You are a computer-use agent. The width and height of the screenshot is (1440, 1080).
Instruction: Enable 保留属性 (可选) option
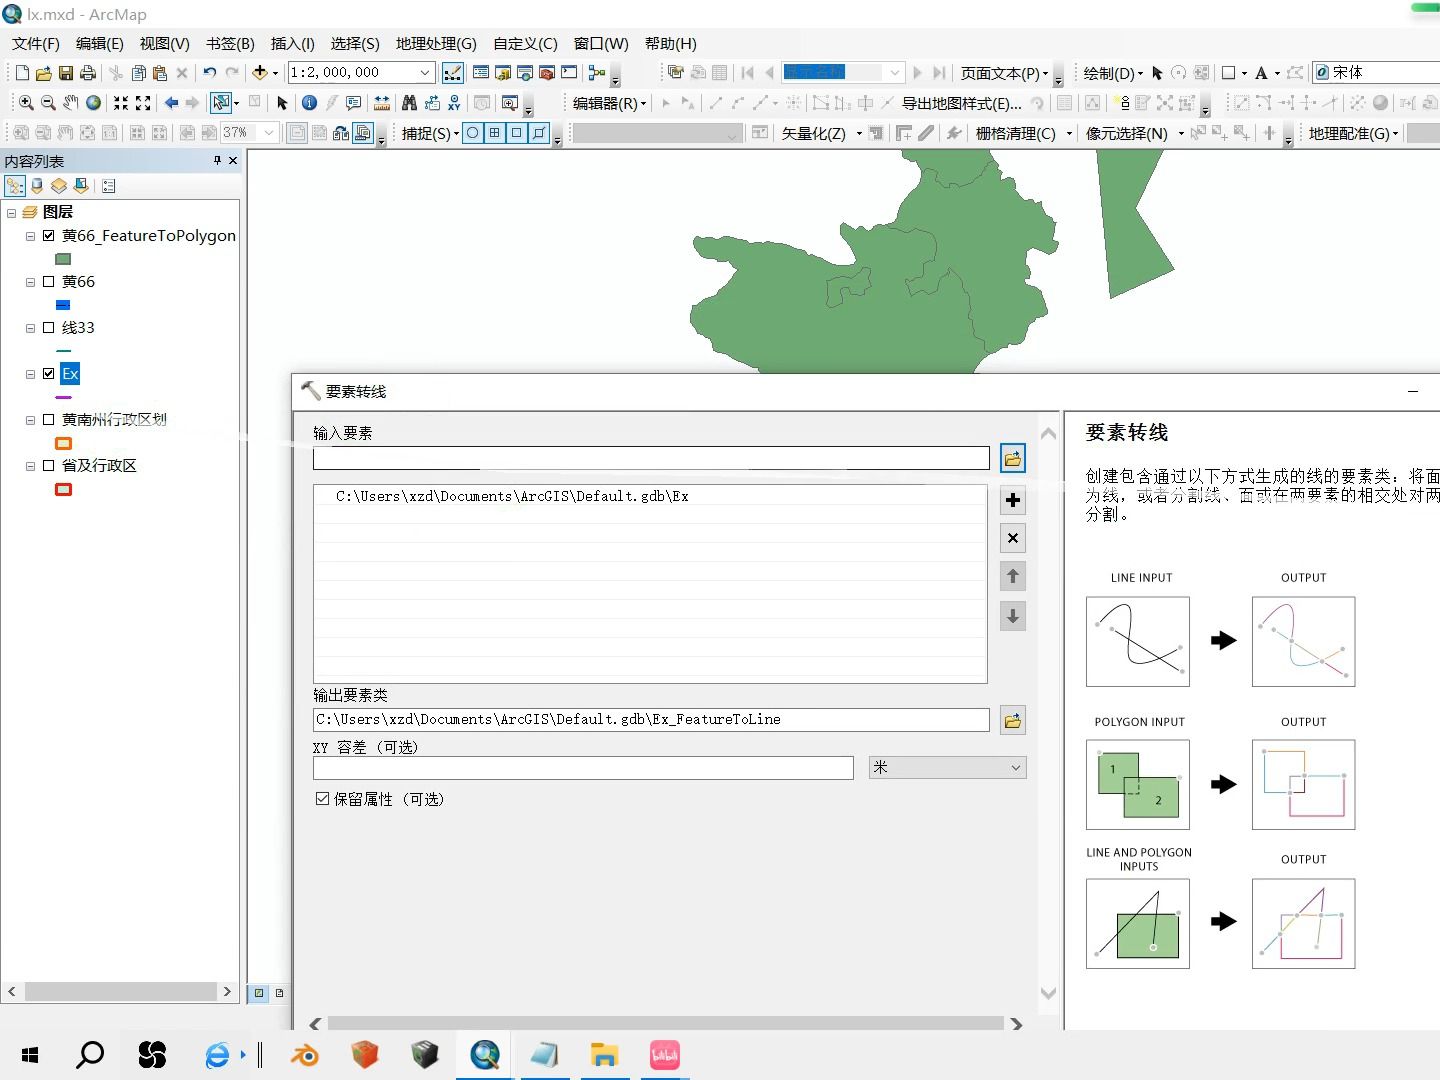pos(322,798)
